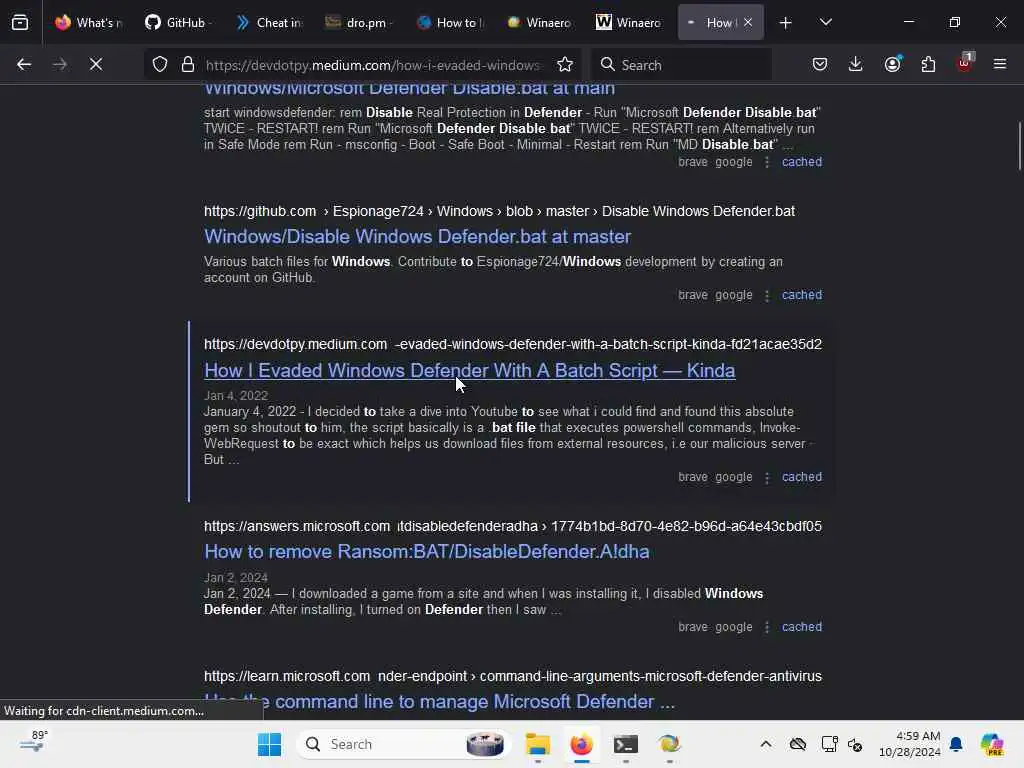The image size is (1024, 768).
Task: Focus the Firefox Search box
Action: [x=681, y=64]
